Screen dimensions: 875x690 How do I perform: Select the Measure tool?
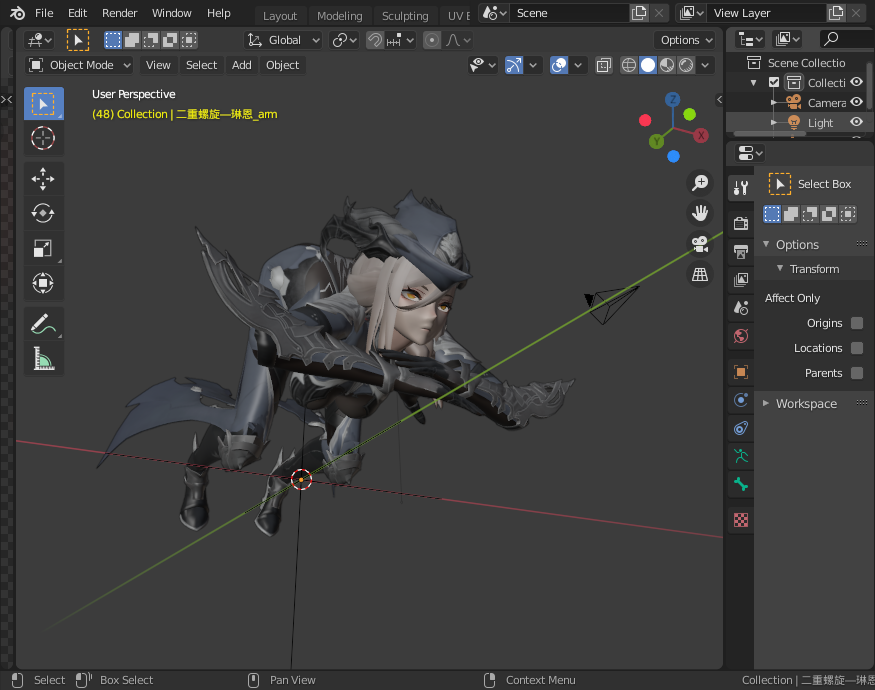[x=43, y=358]
